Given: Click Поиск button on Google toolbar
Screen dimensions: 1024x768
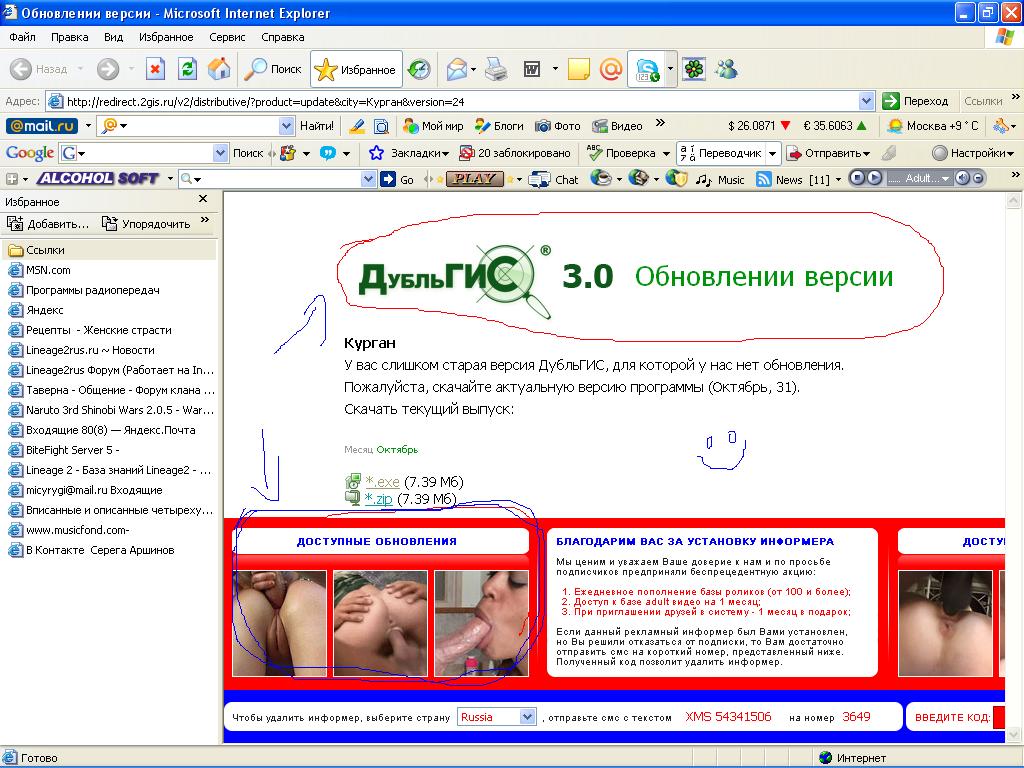Looking at the screenshot, I should coord(248,153).
